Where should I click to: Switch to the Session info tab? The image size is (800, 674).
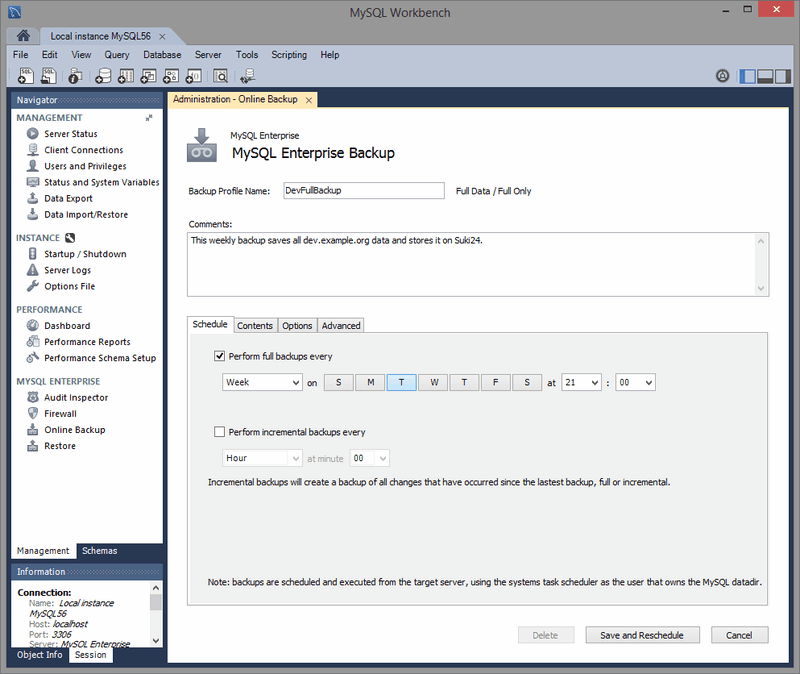pos(91,655)
